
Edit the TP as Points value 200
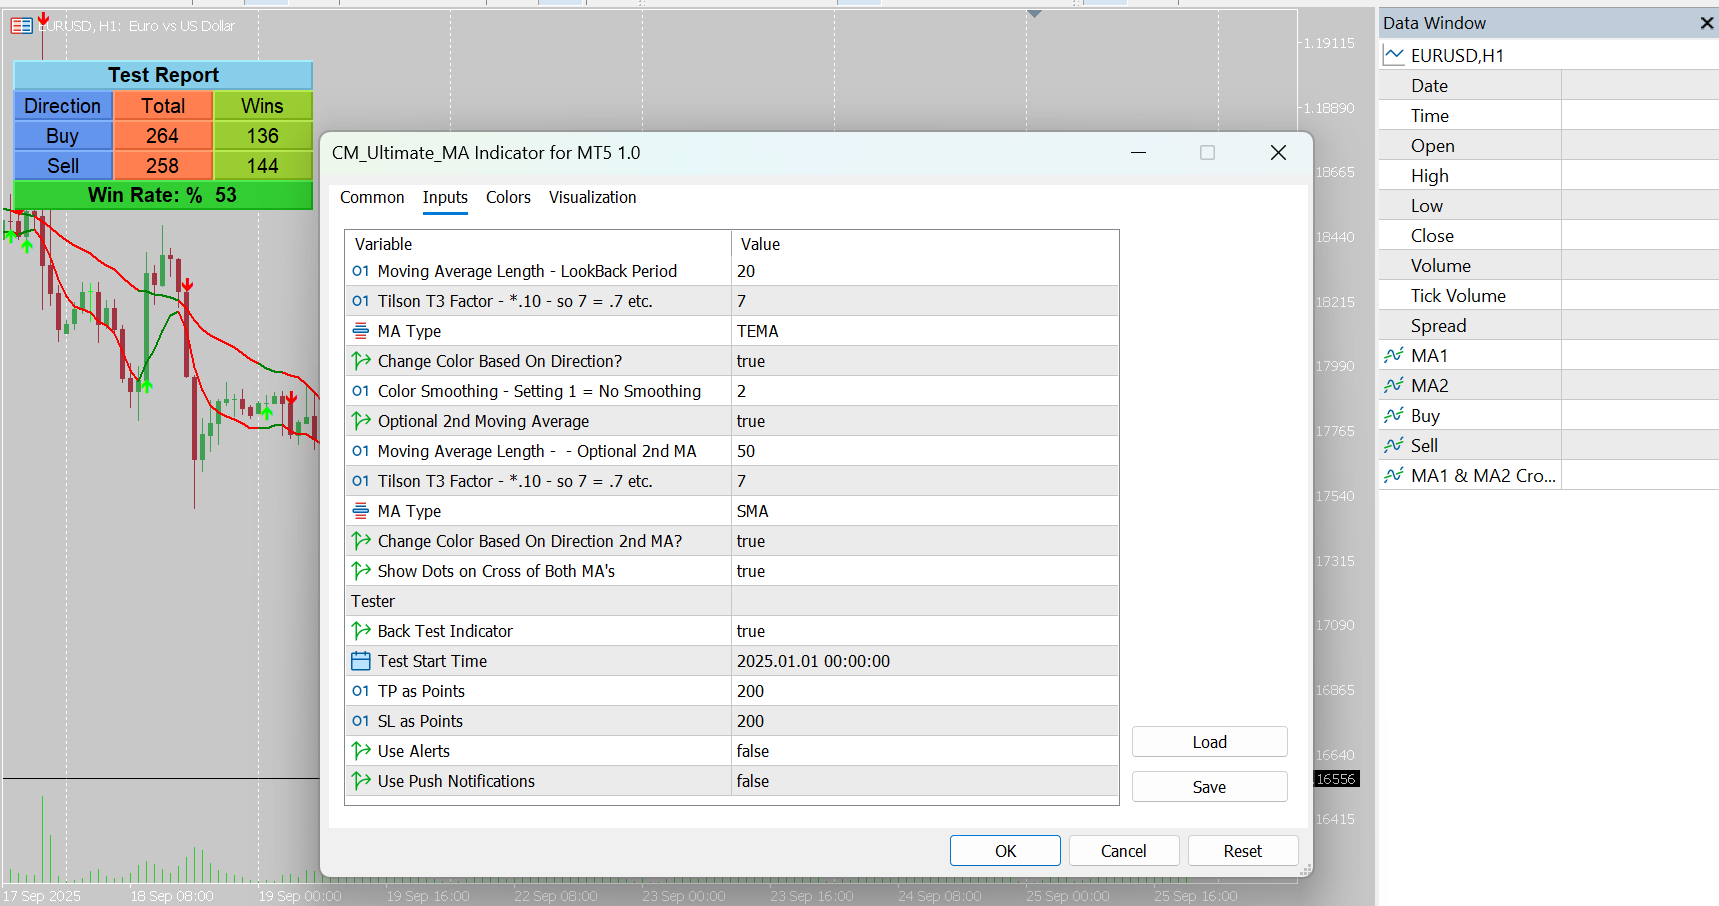tap(925, 691)
